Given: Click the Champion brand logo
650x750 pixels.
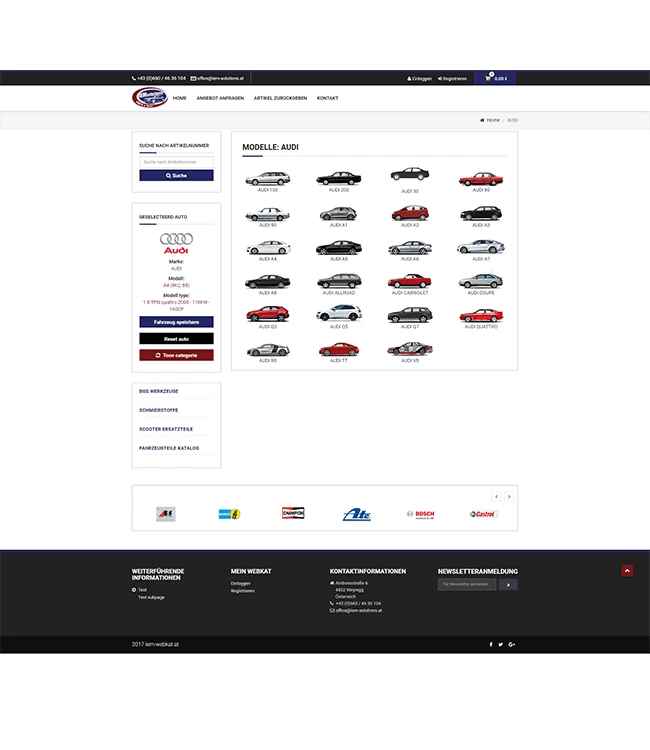Looking at the screenshot, I should [293, 513].
